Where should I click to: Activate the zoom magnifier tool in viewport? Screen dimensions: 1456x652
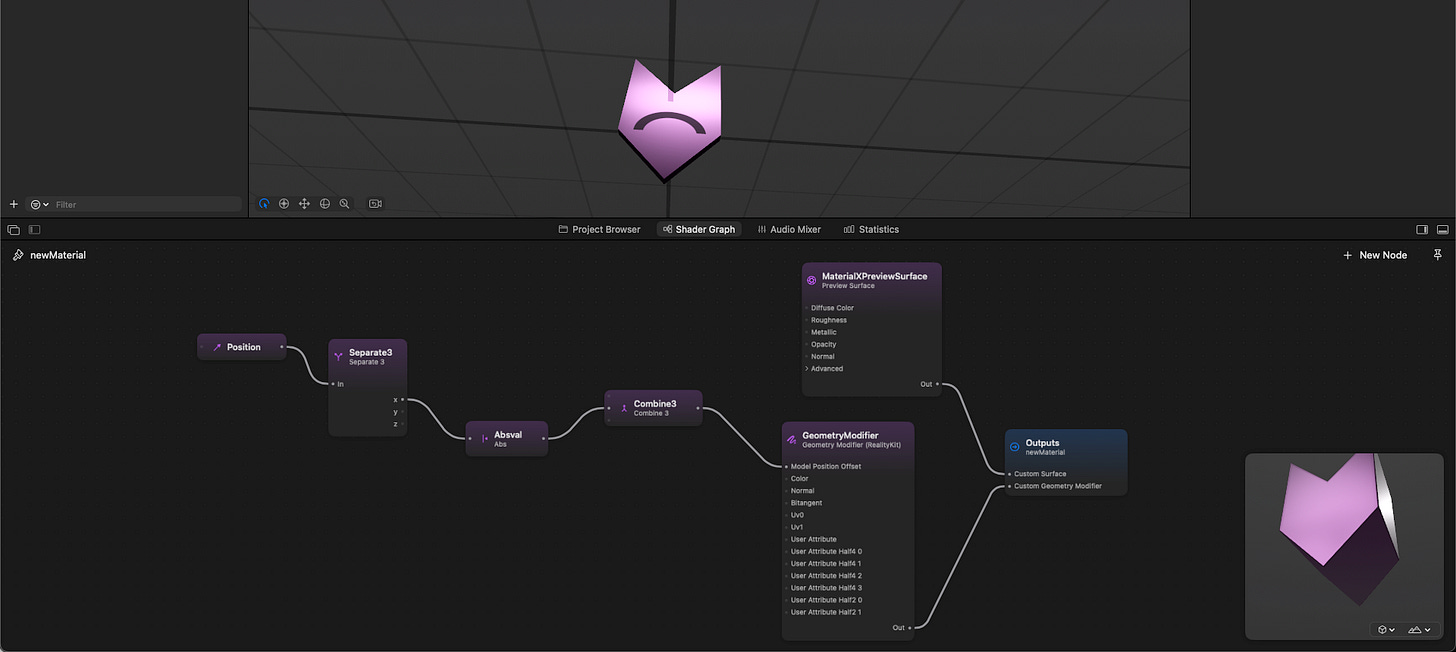click(345, 203)
